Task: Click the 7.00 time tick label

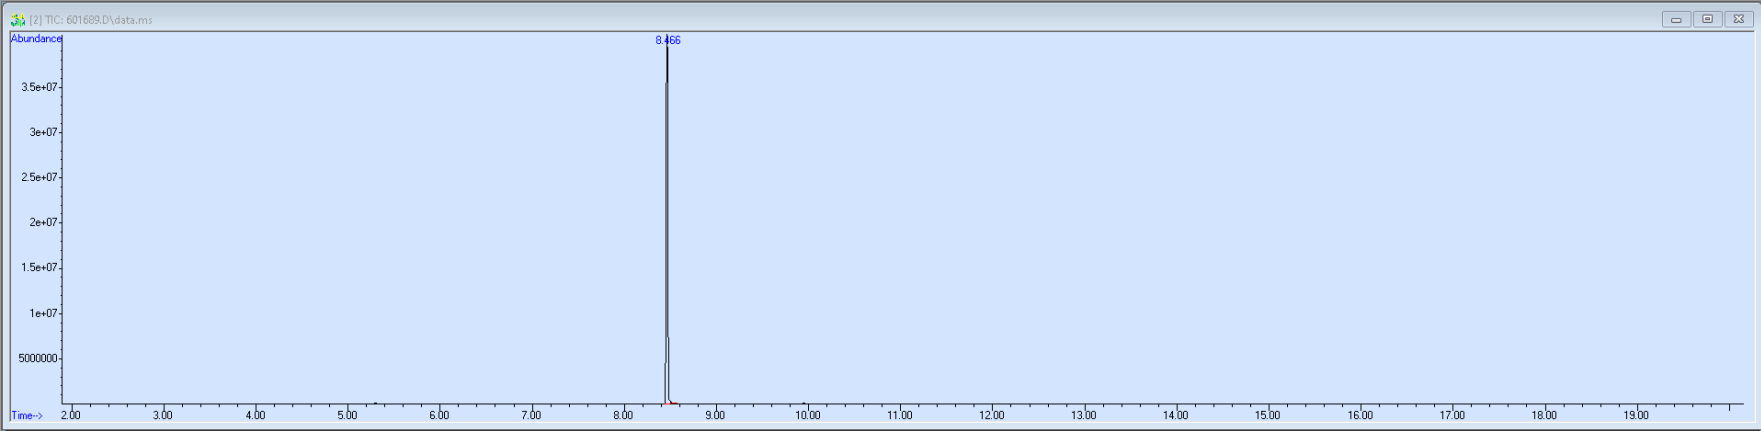Action: [531, 415]
